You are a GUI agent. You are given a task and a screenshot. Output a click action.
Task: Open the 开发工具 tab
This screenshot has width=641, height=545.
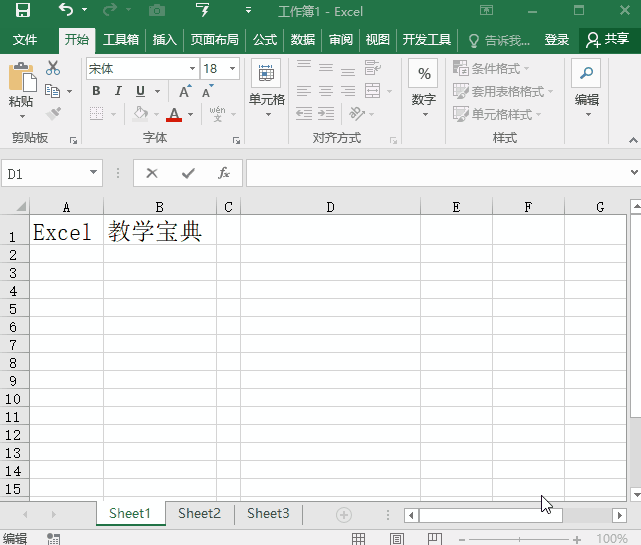click(427, 40)
